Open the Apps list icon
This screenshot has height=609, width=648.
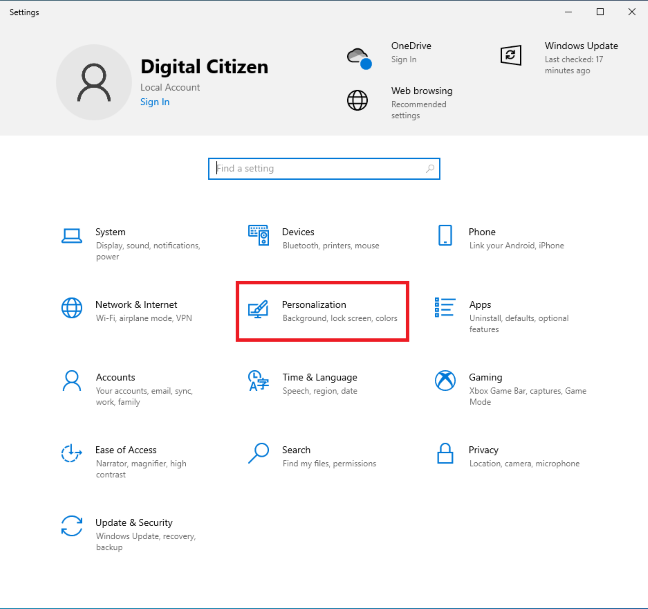(445, 308)
